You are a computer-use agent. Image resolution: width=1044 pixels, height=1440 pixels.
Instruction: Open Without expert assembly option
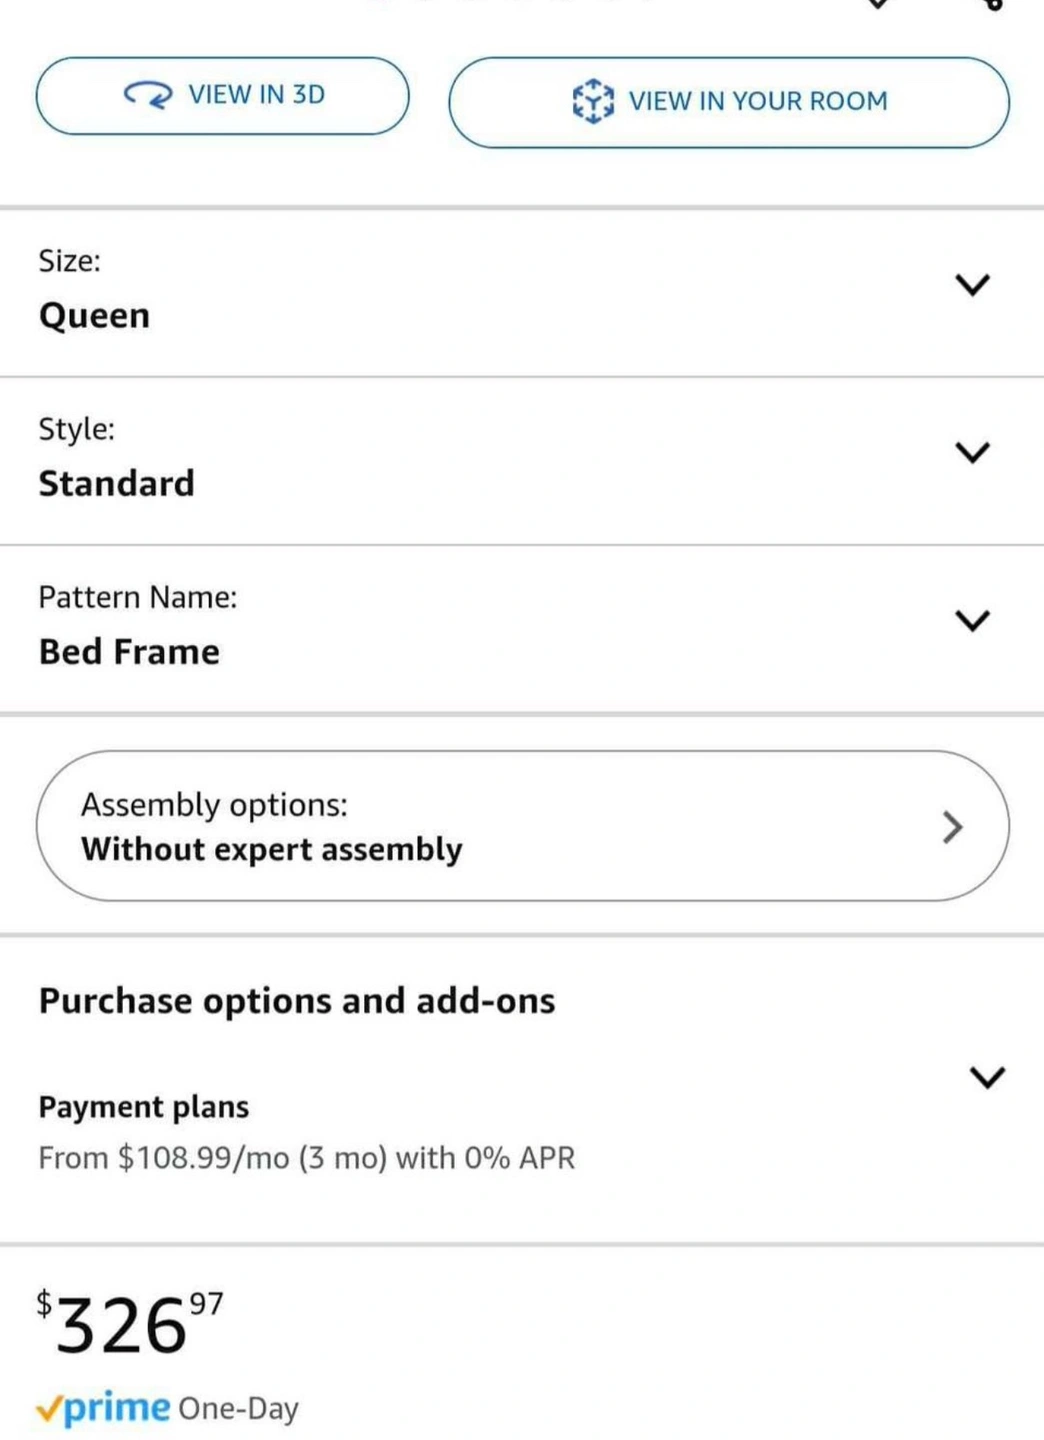point(272,849)
